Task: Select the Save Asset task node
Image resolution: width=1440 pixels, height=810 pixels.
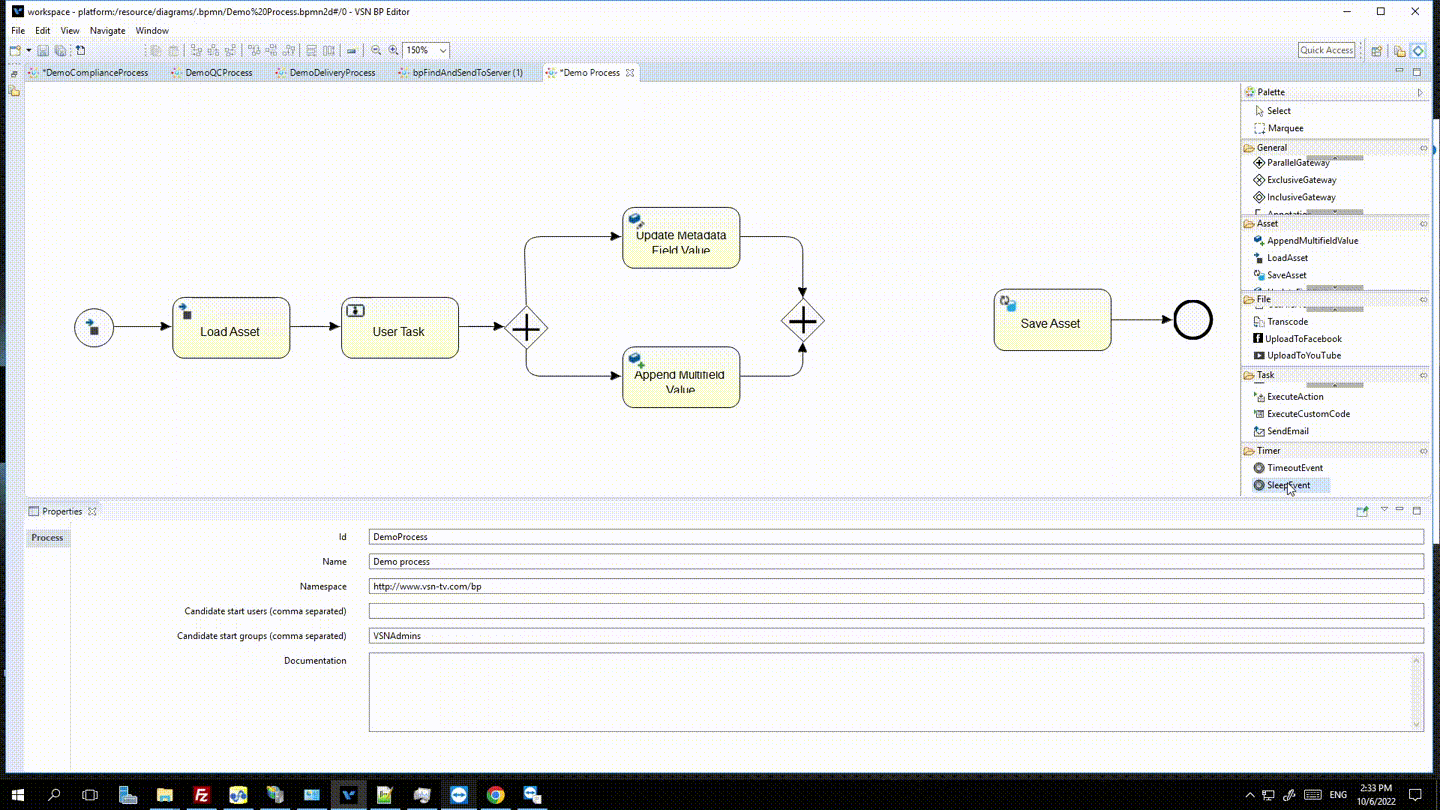Action: [1052, 320]
